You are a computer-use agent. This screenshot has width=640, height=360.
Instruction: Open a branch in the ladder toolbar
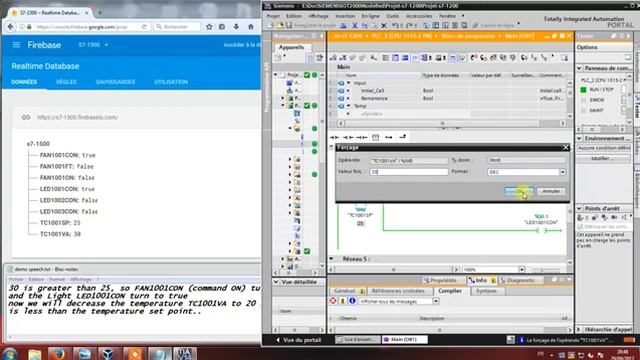389,137
